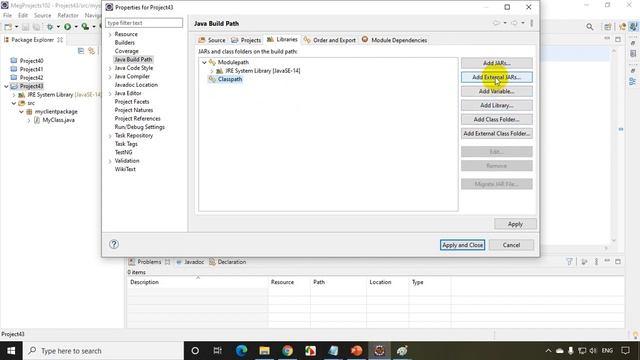
Task: Select Coverage in properties list
Action: [127, 51]
